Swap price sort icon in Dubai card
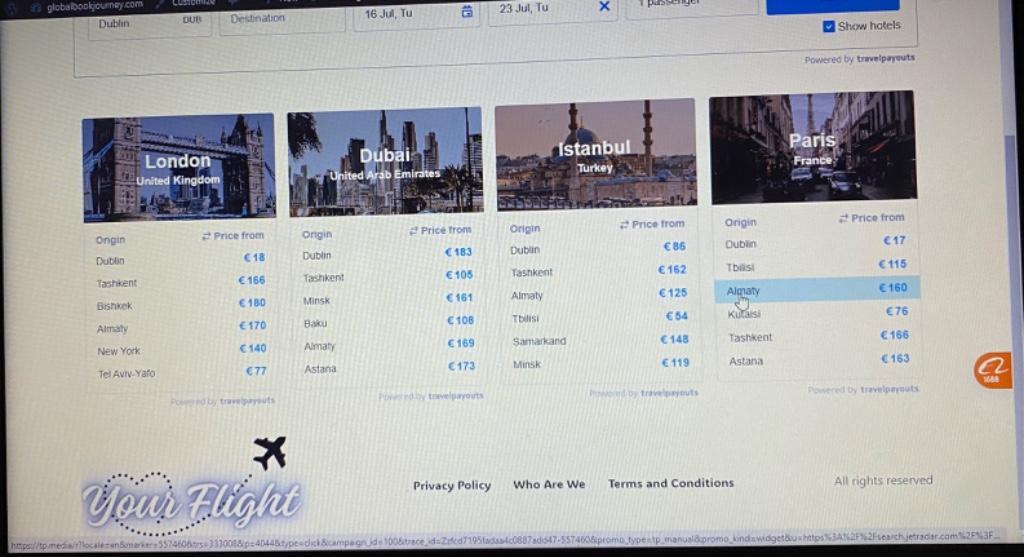 click(413, 231)
